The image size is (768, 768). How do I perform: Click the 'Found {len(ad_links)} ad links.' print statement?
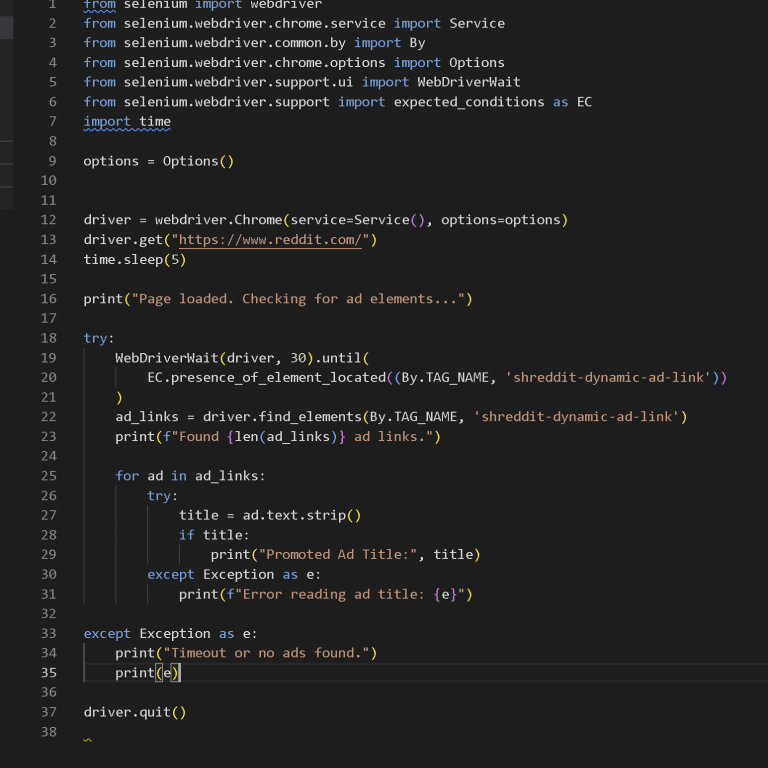click(x=278, y=436)
